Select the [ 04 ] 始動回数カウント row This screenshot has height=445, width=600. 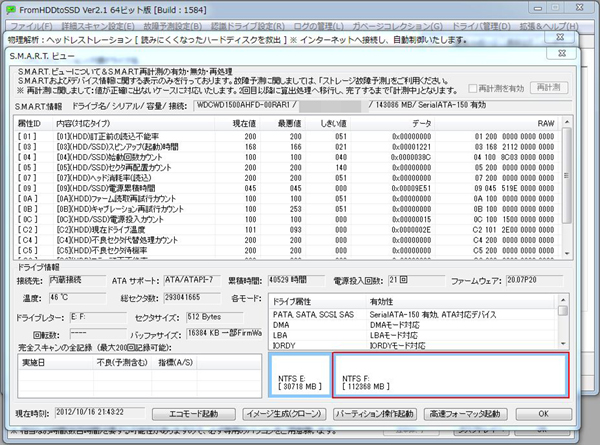pyautogui.click(x=288, y=157)
